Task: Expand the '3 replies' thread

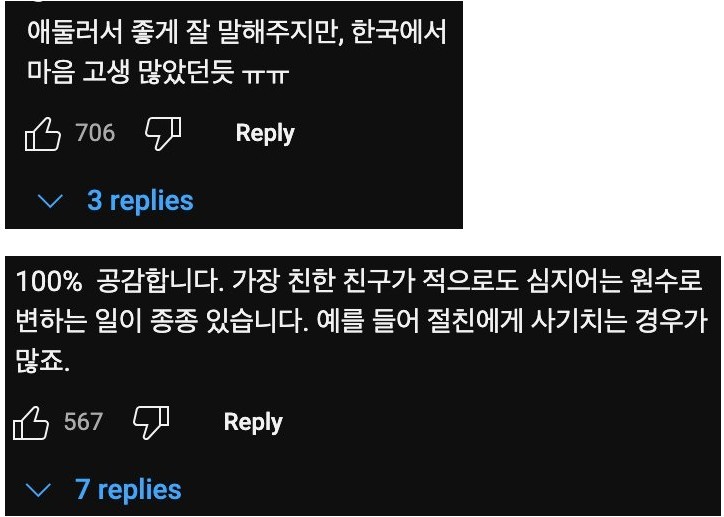Action: coord(140,201)
